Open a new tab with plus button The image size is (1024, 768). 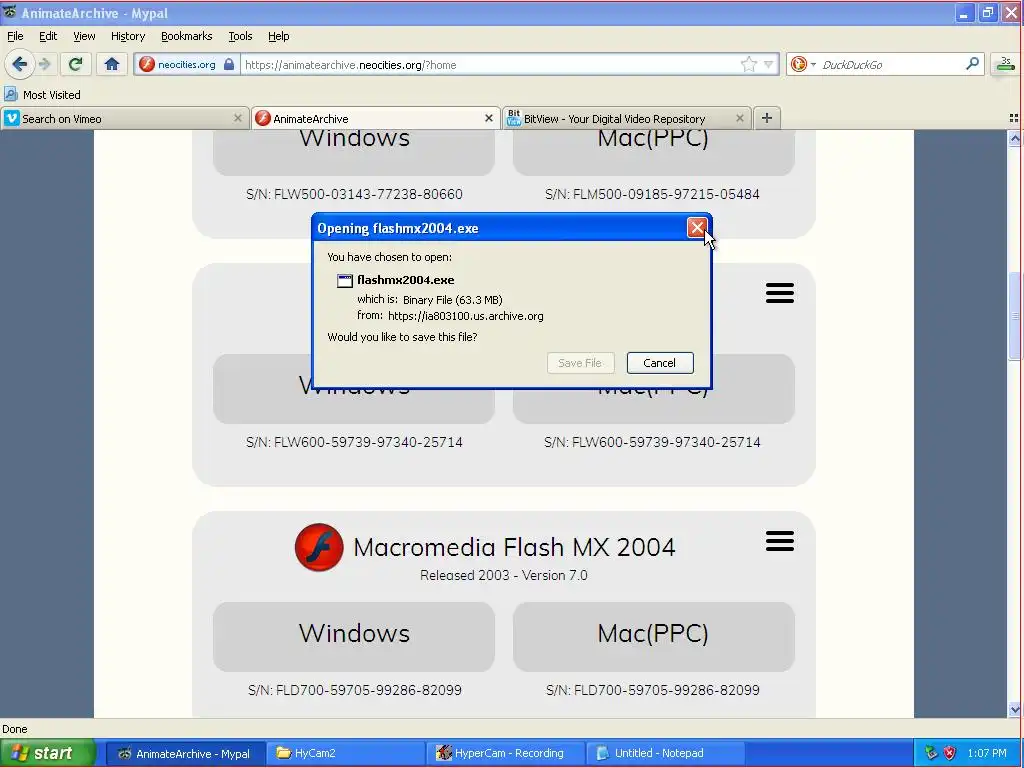point(767,118)
